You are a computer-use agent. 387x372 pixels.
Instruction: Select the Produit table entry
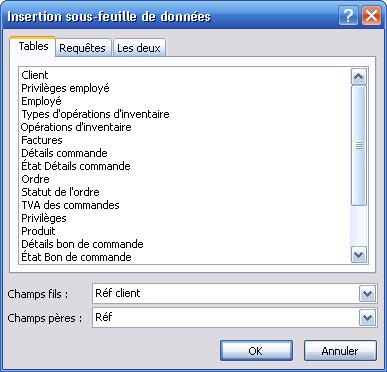(x=38, y=231)
